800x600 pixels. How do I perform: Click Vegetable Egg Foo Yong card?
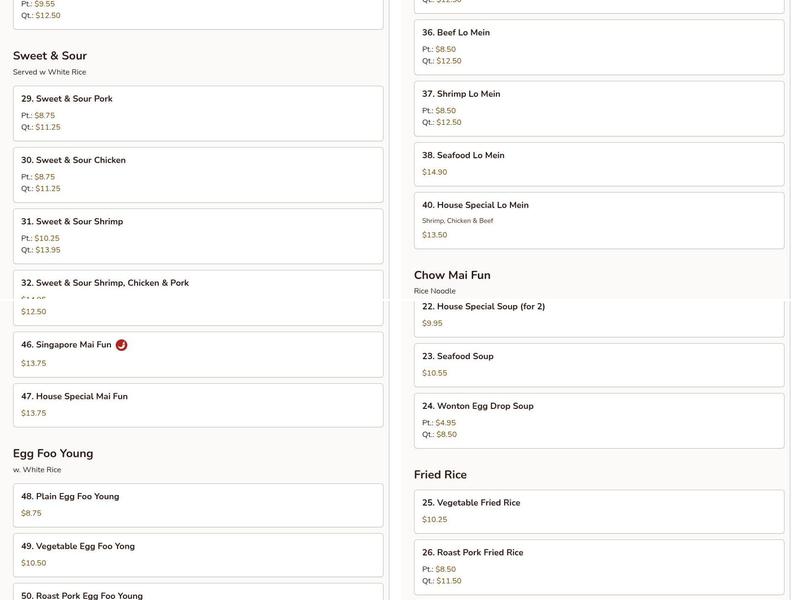click(x=196, y=553)
